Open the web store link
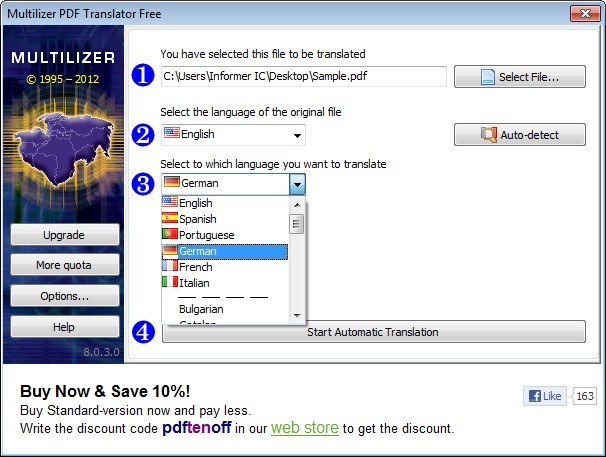 tap(305, 428)
